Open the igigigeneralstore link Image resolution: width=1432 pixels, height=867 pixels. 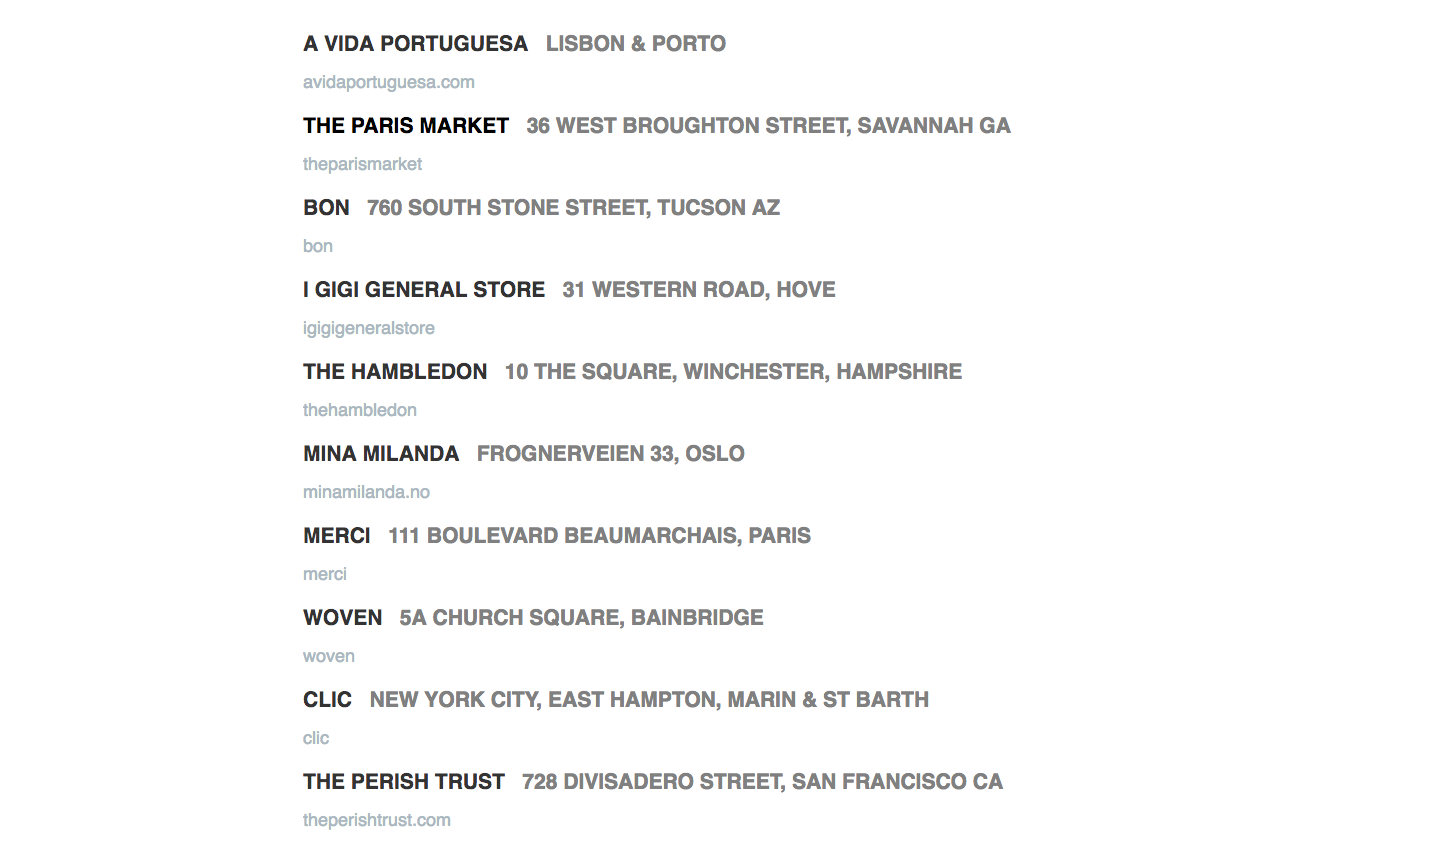(x=369, y=328)
